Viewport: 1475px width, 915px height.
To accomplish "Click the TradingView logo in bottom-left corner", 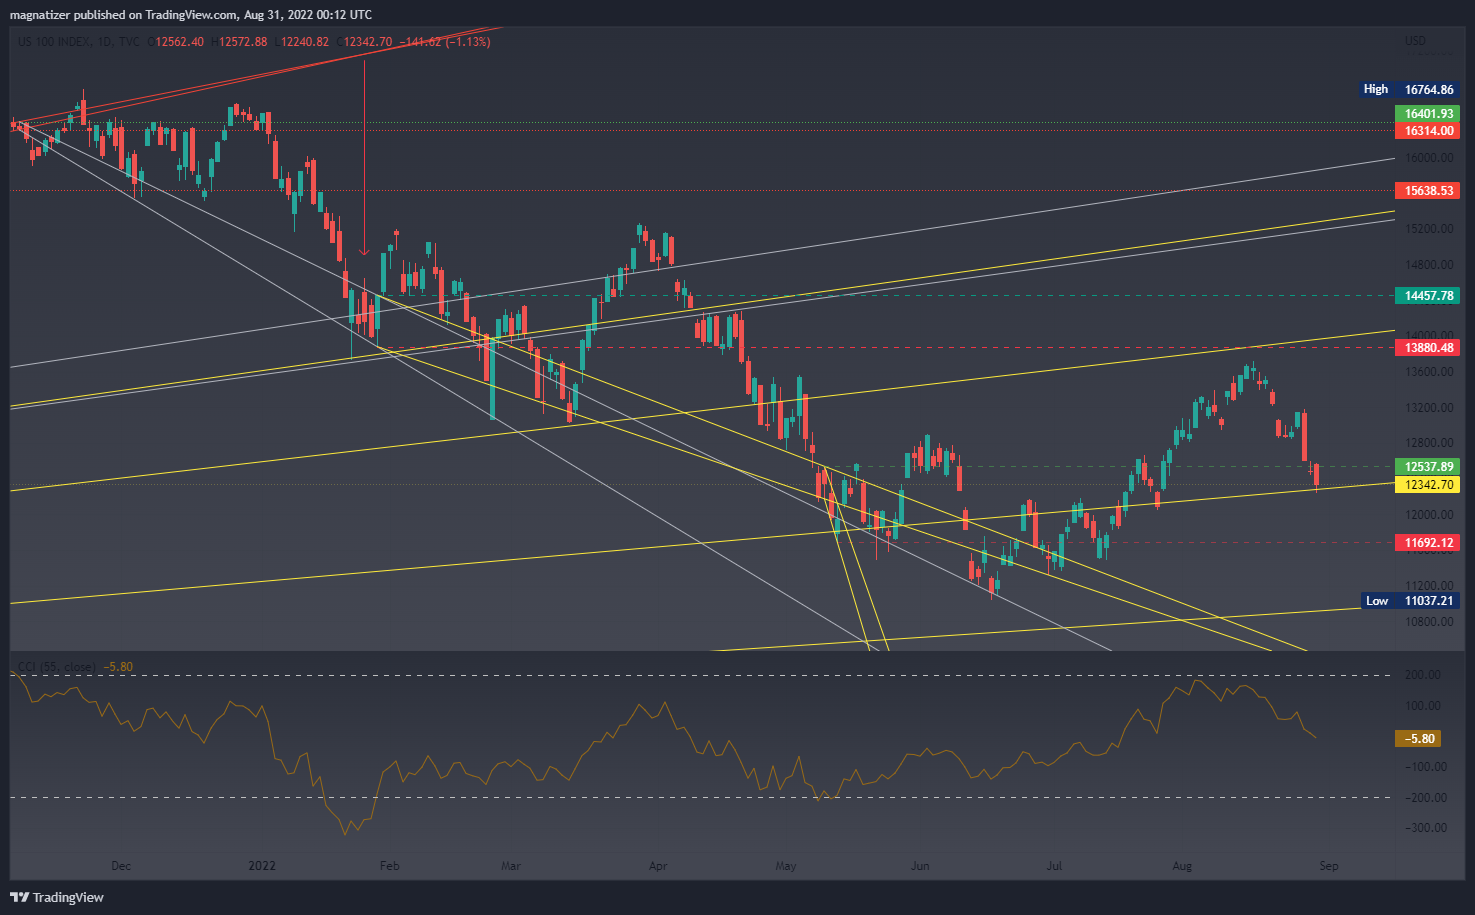I will click(57, 897).
